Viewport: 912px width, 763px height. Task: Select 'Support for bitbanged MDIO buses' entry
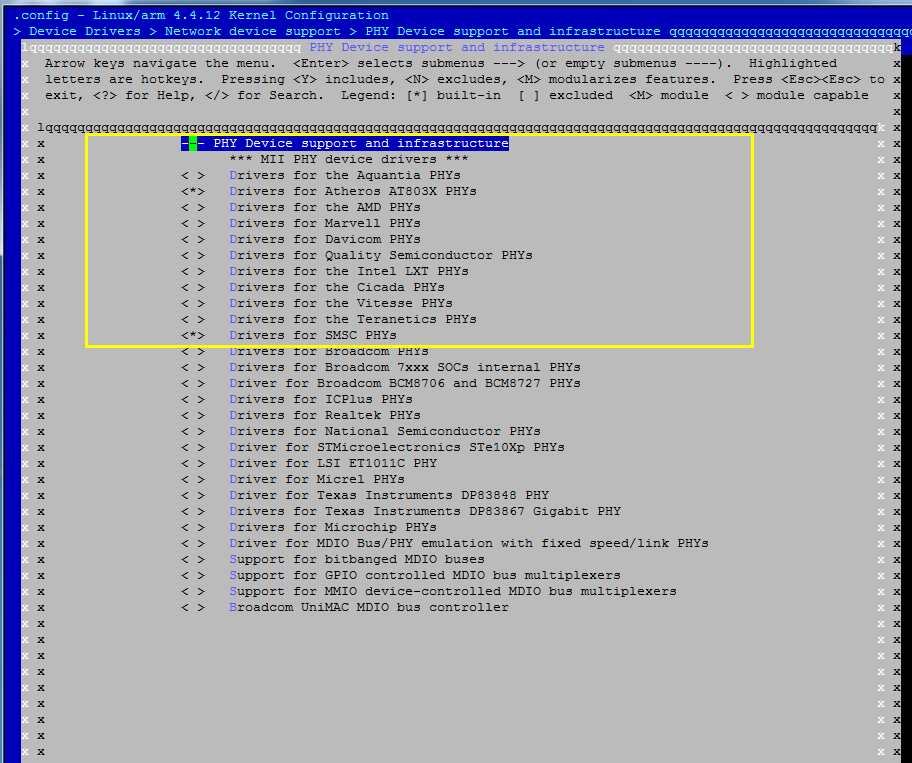click(x=357, y=559)
